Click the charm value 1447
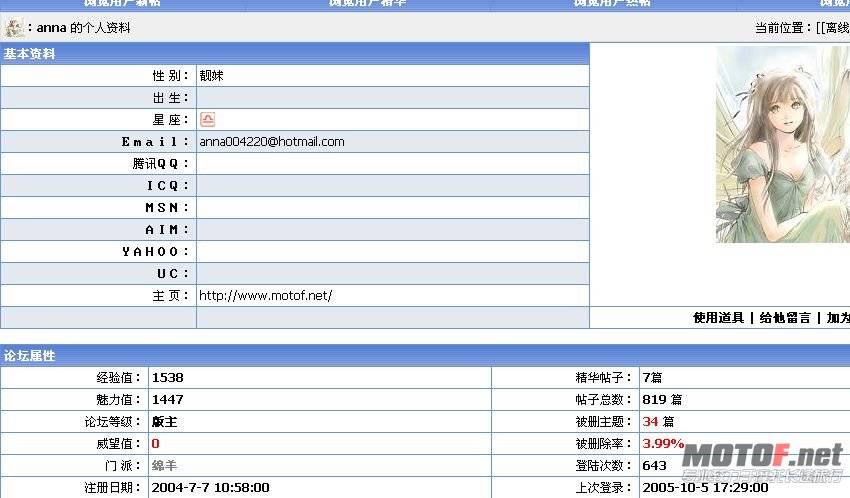 [168, 399]
